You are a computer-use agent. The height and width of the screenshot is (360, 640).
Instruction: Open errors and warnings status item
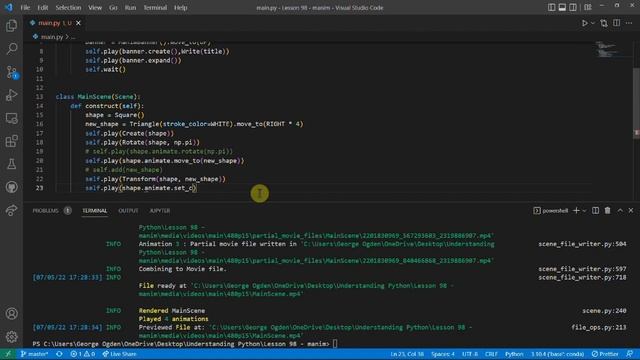82,354
